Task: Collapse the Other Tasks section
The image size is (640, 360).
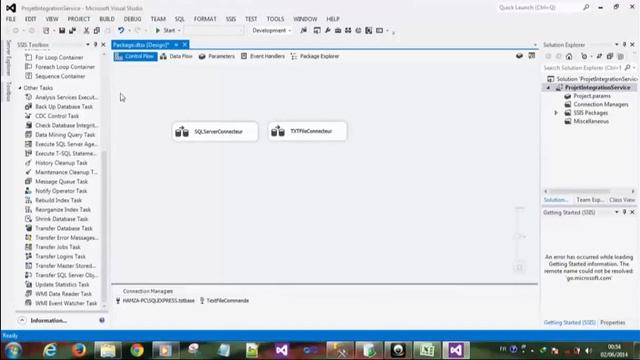Action: click(20, 88)
